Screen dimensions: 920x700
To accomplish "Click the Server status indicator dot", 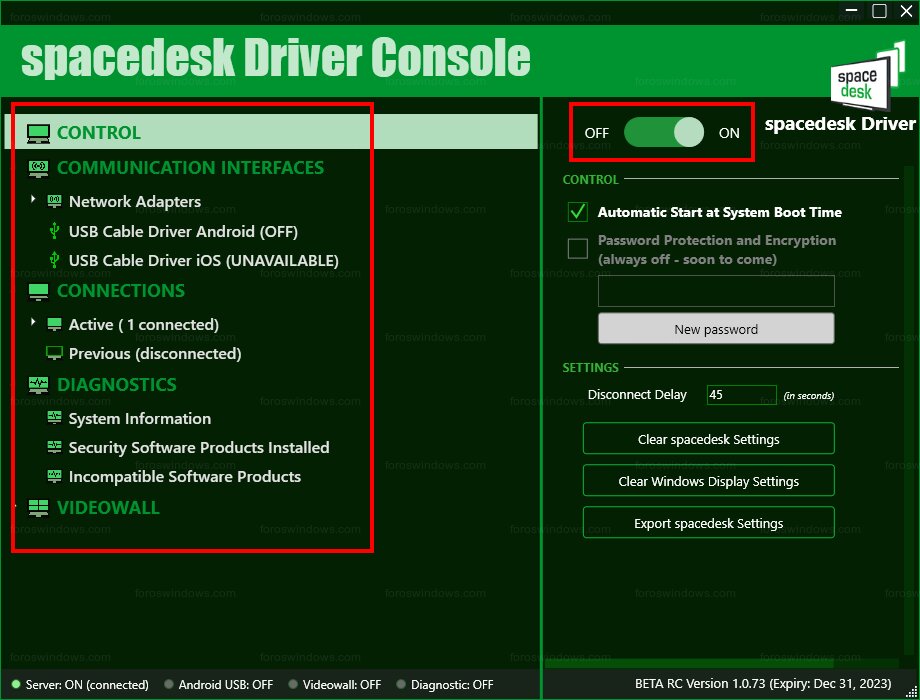I will (16, 684).
